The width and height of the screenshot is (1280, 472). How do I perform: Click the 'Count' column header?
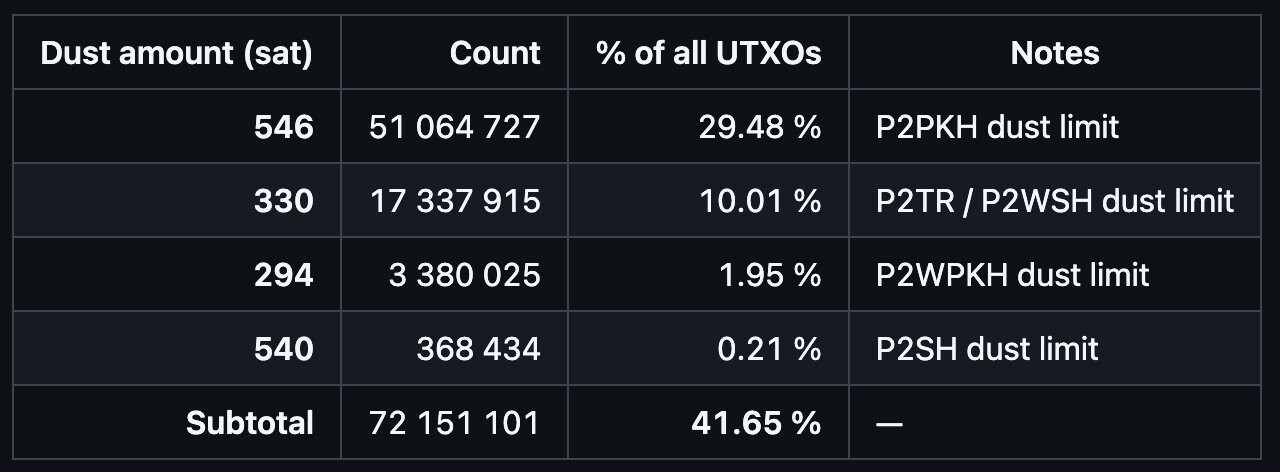click(495, 53)
